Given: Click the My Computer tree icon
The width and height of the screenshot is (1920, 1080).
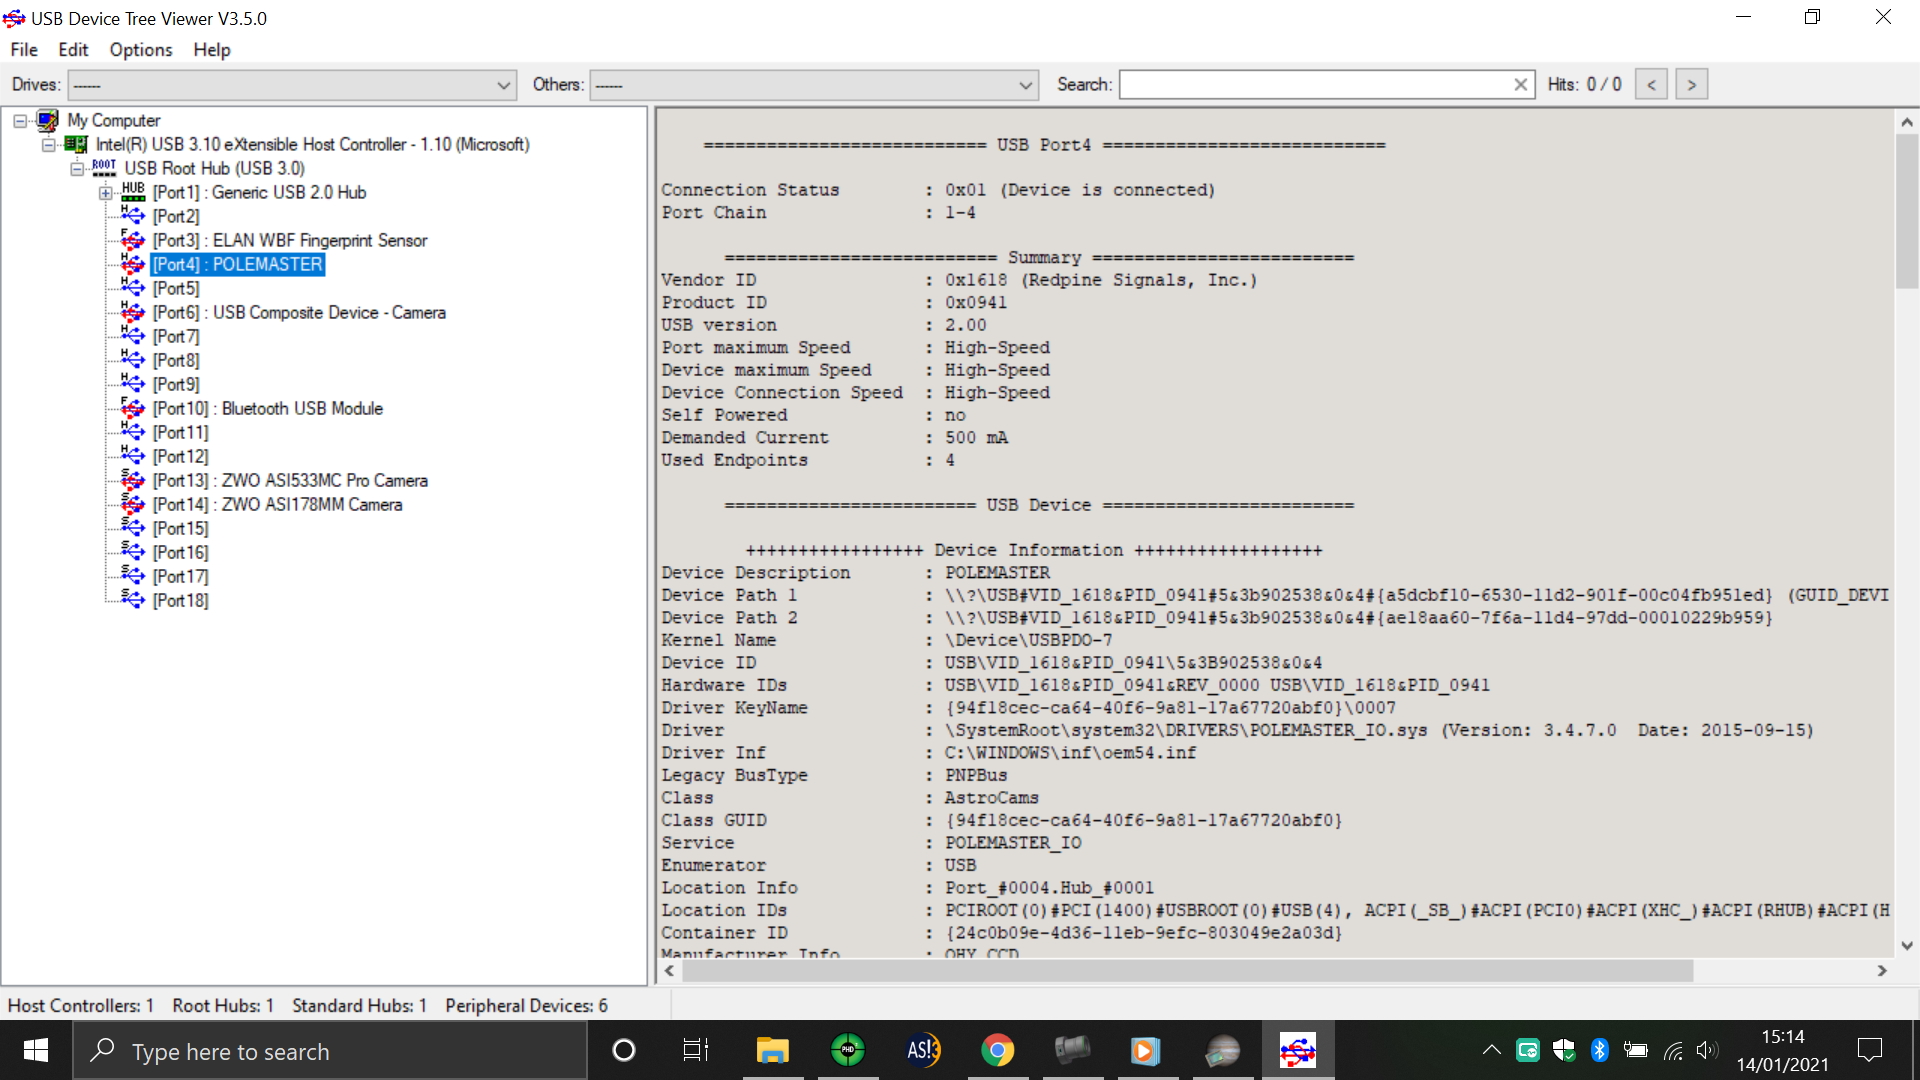Looking at the screenshot, I should pos(47,121).
